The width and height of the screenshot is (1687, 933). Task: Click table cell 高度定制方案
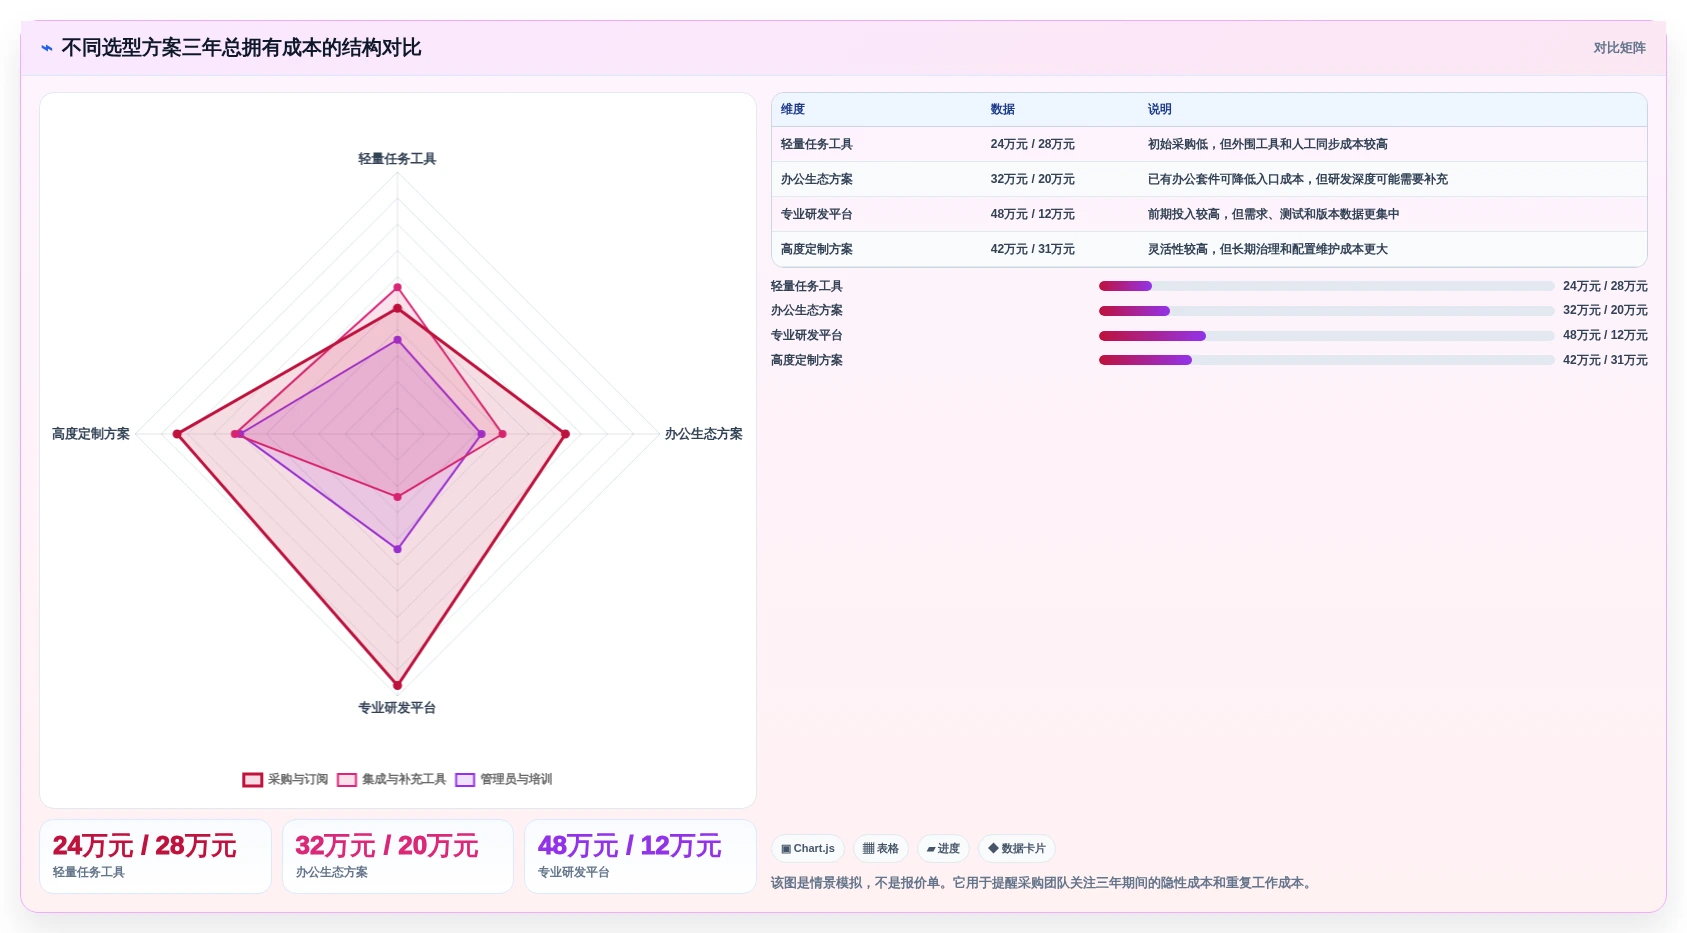click(817, 249)
